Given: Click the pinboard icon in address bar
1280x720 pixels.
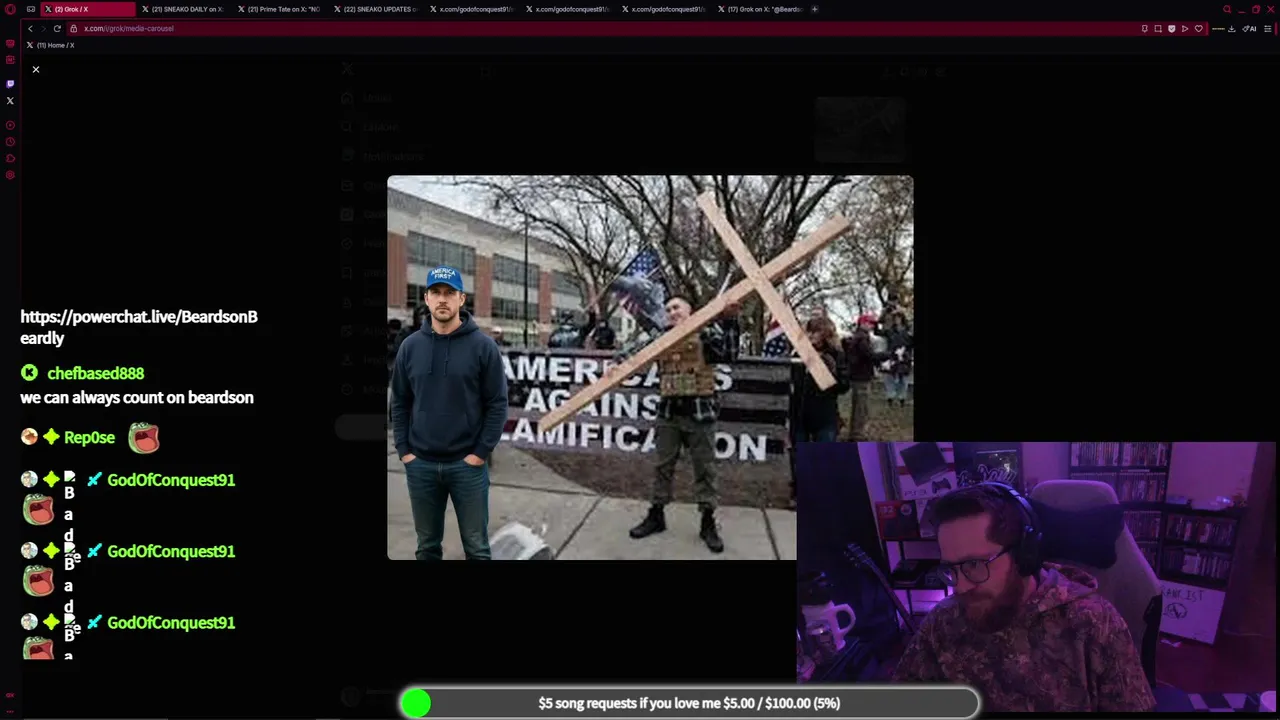Looking at the screenshot, I should pyautogui.click(x=1145, y=28).
